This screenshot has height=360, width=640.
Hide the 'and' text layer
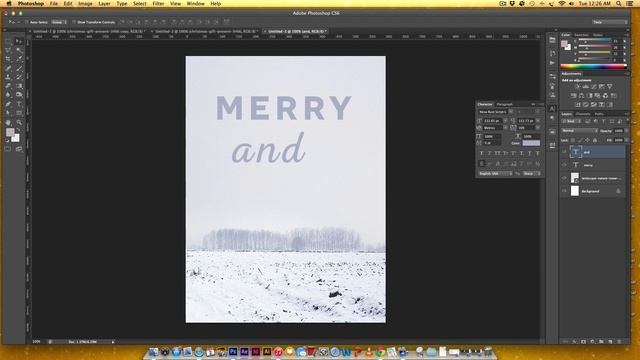[564, 152]
